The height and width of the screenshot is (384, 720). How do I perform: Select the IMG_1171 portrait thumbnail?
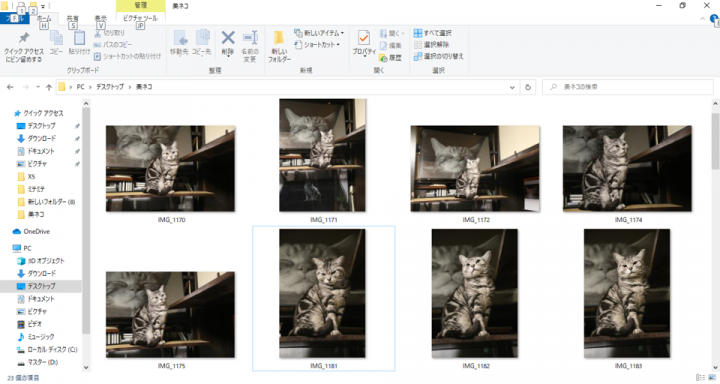[322, 155]
